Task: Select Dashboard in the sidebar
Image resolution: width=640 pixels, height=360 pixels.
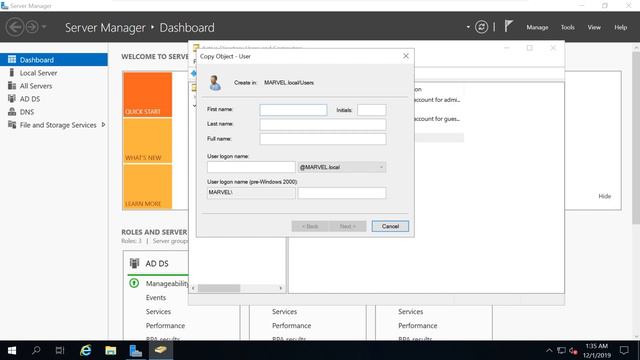Action: tap(54, 60)
